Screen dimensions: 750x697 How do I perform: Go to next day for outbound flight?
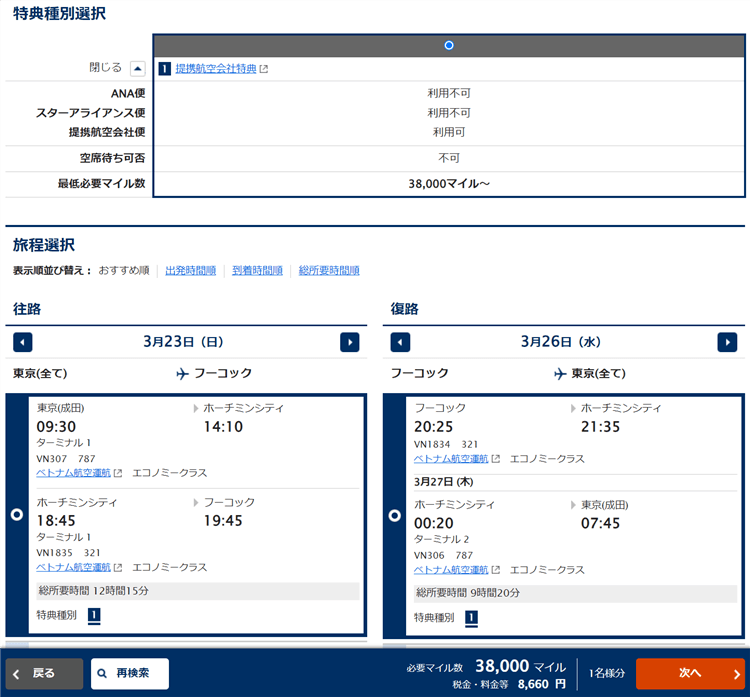point(349,342)
